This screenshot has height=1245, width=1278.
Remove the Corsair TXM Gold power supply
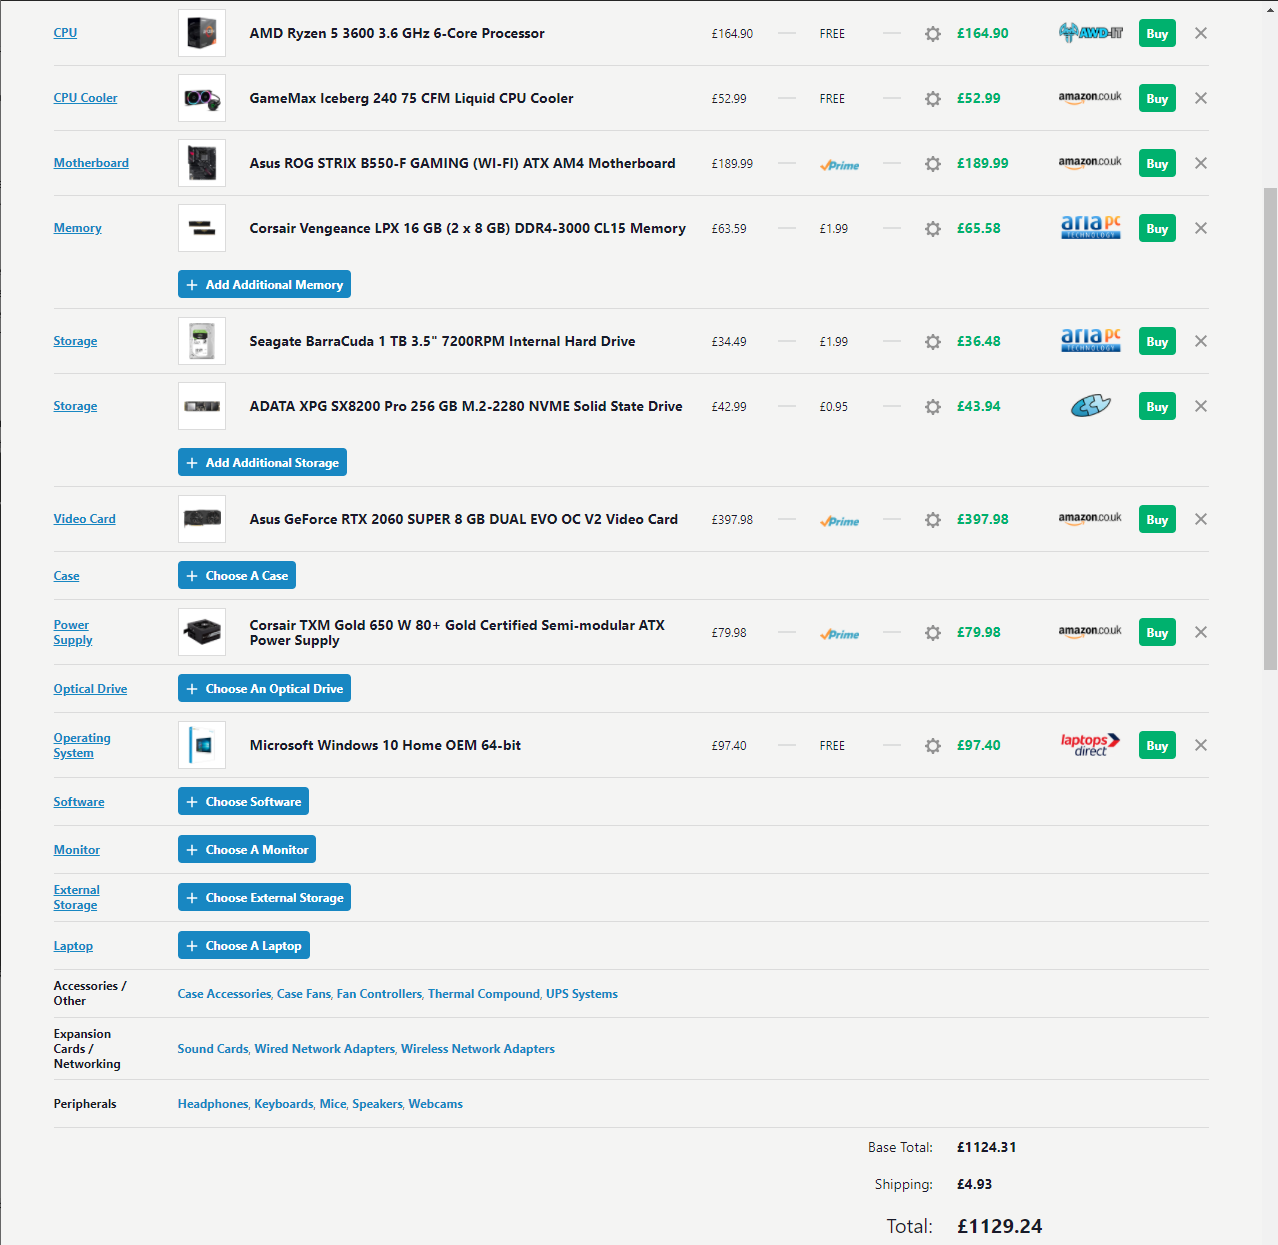tap(1201, 632)
